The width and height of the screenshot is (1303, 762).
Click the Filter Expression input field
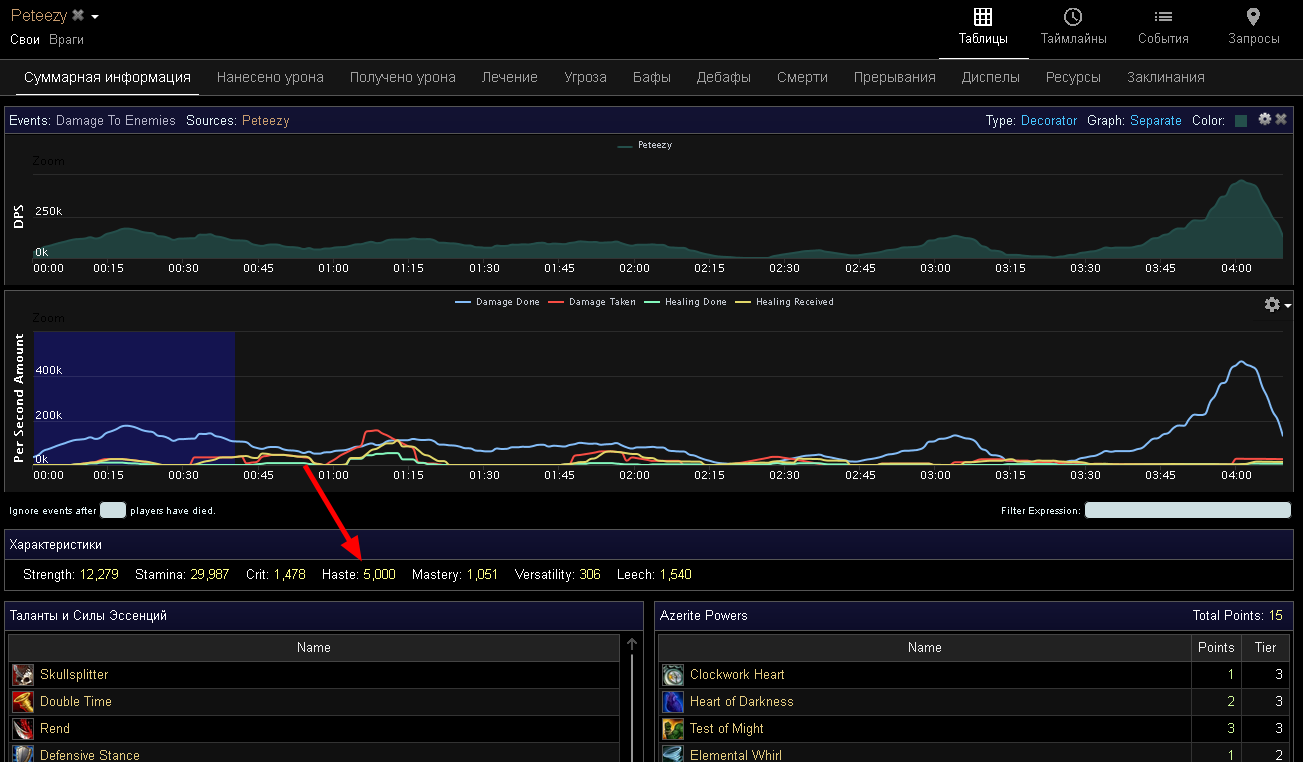pyautogui.click(x=1187, y=510)
